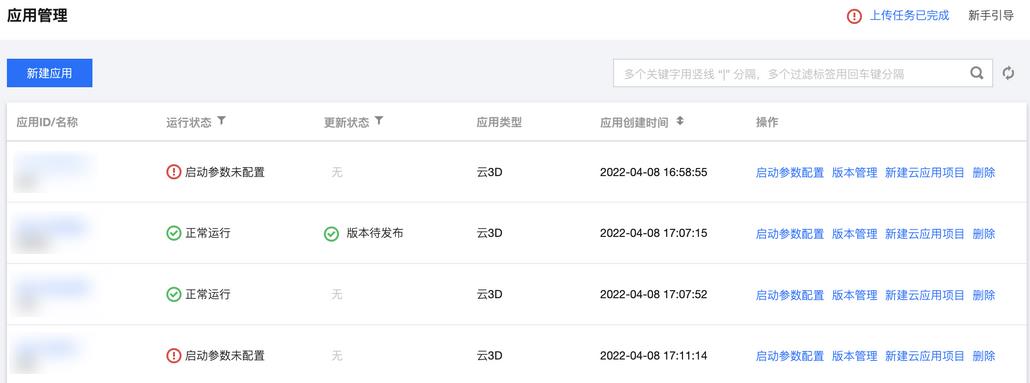This screenshot has width=1030, height=383.
Task: Click 启动参数配置 in the first row
Action: (790, 173)
